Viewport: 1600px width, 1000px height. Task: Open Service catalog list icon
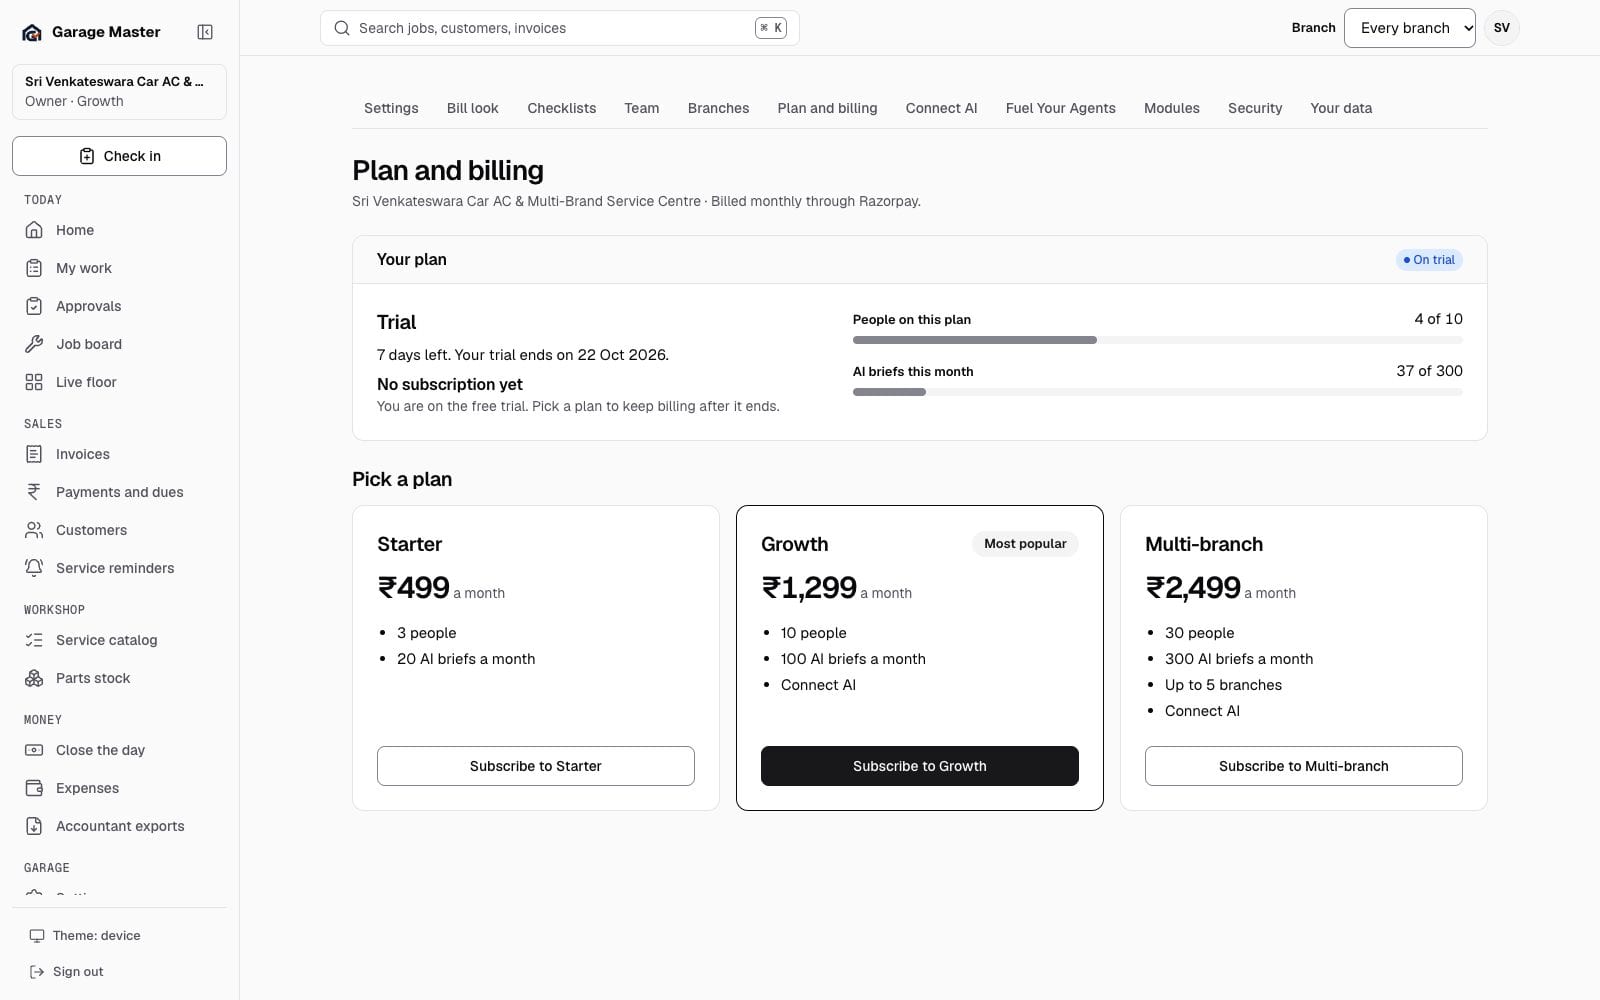[34, 640]
